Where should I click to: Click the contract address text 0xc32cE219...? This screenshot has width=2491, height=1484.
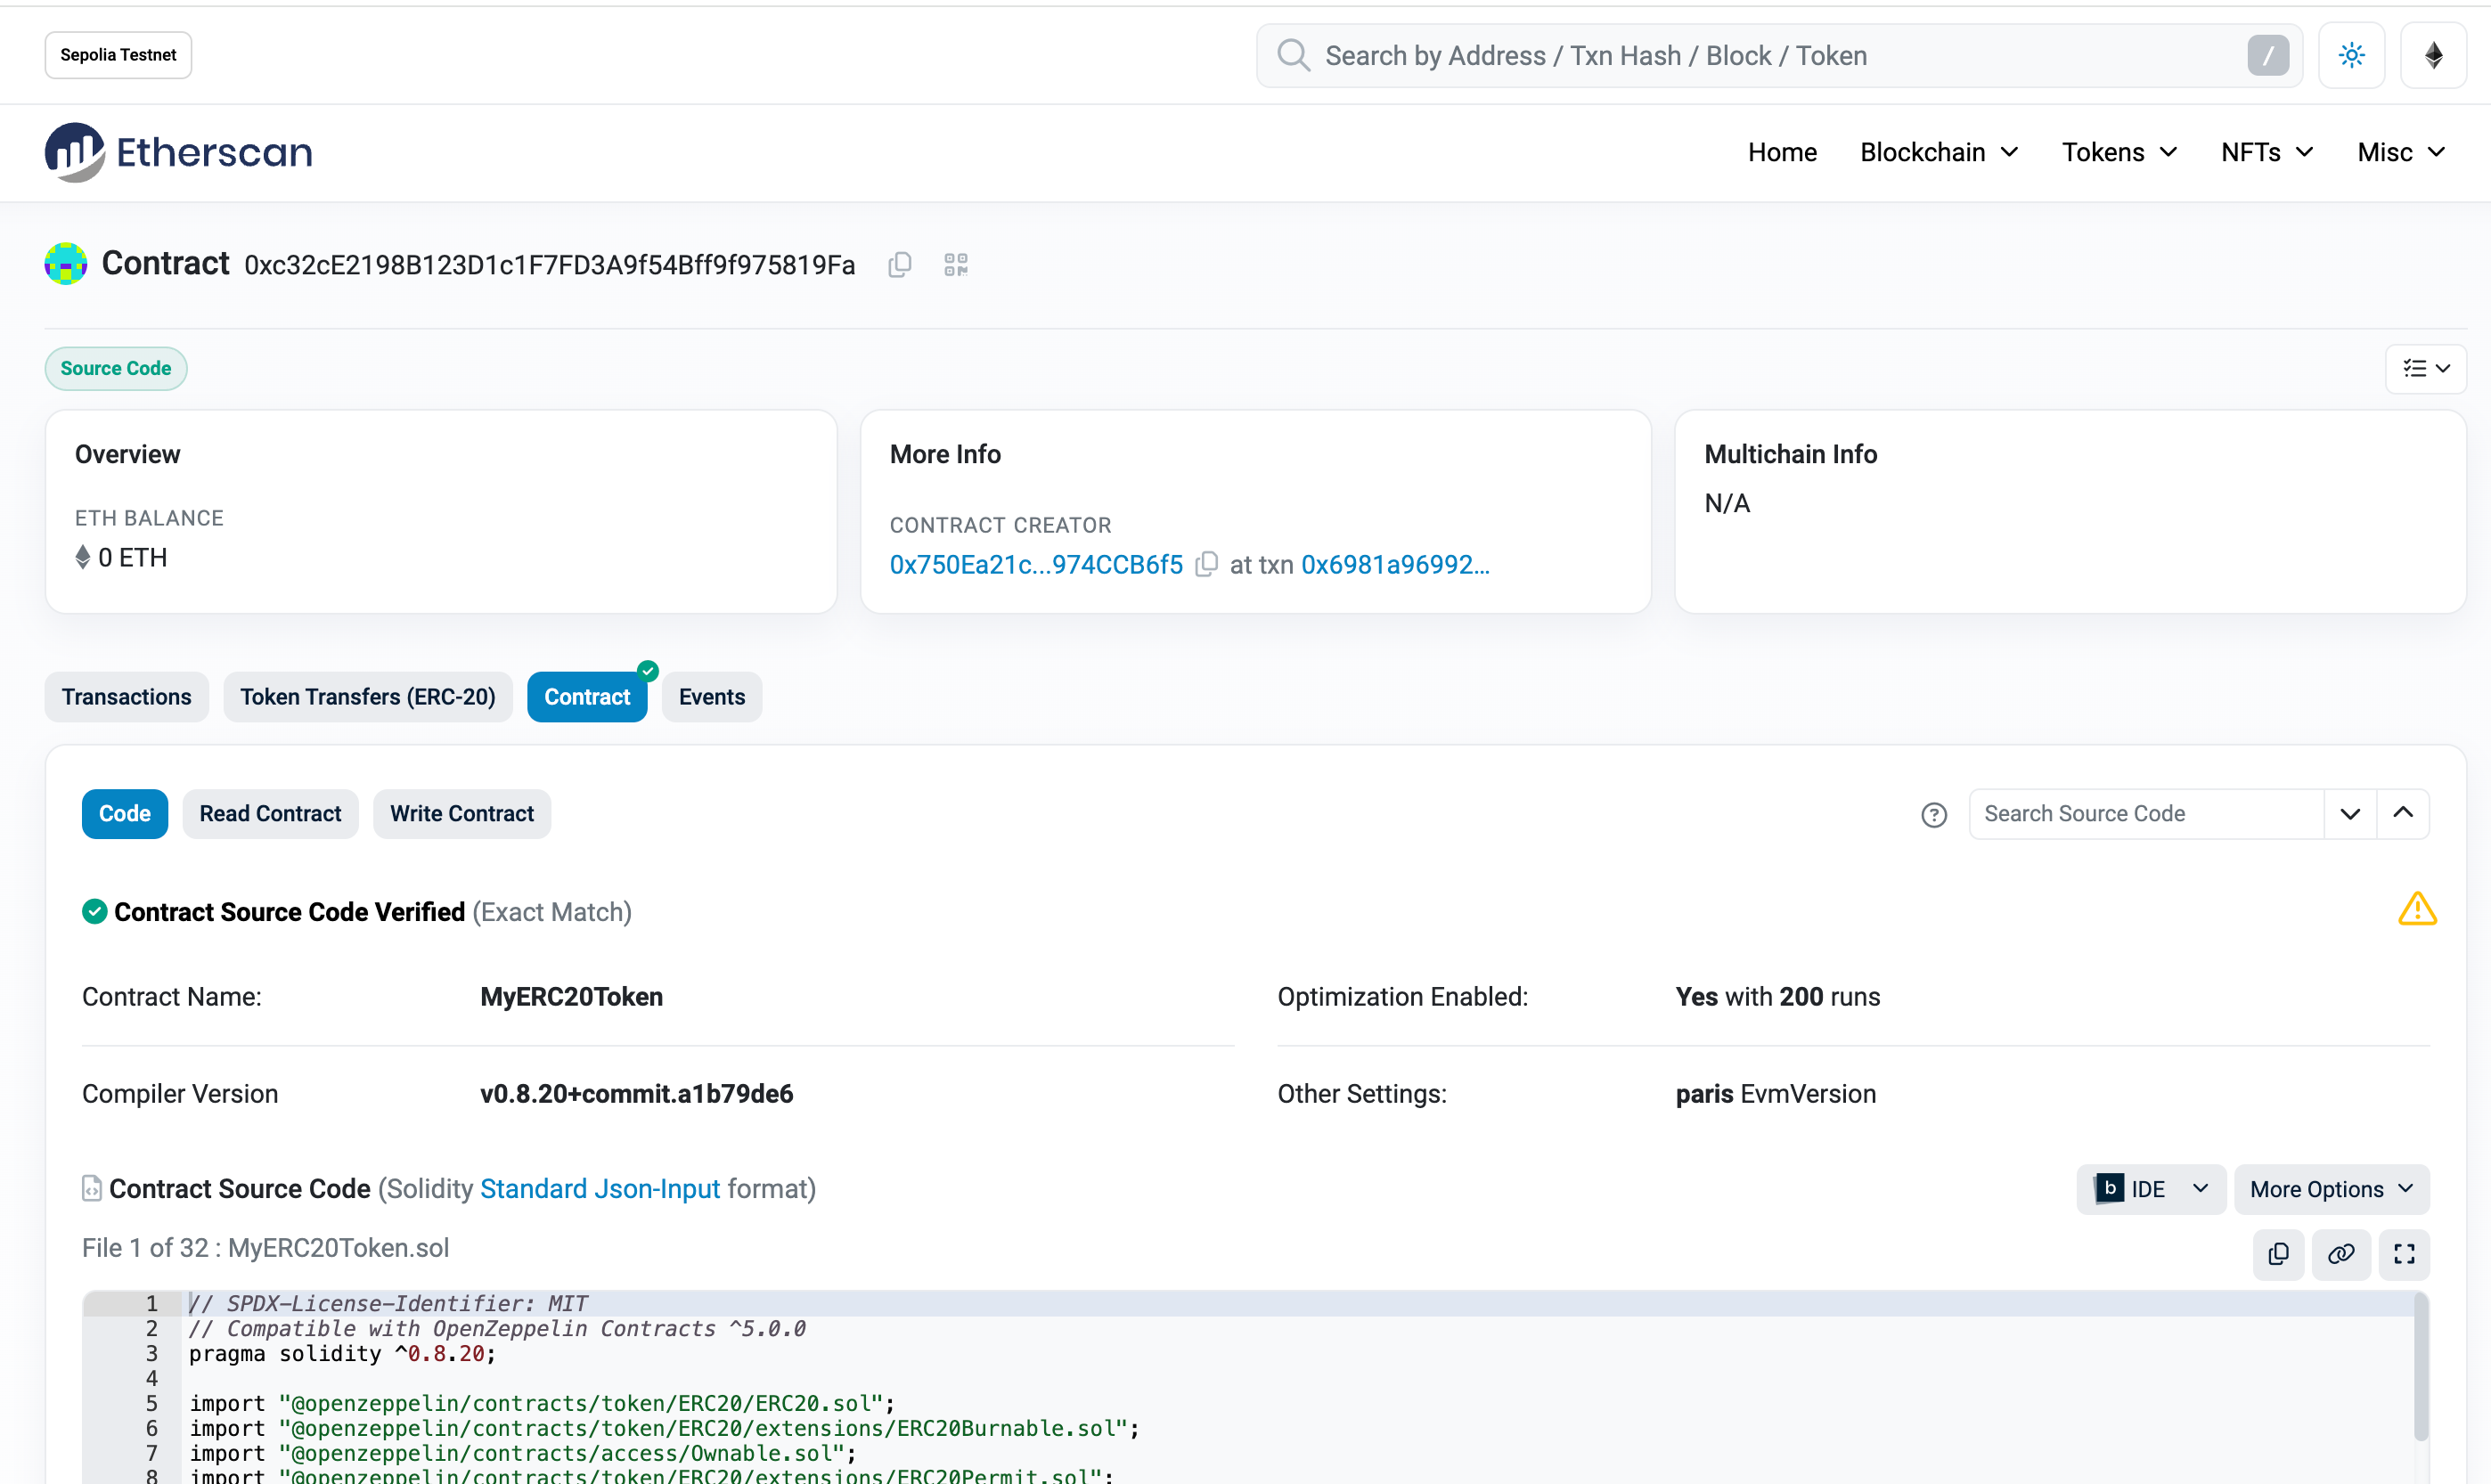pyautogui.click(x=549, y=265)
